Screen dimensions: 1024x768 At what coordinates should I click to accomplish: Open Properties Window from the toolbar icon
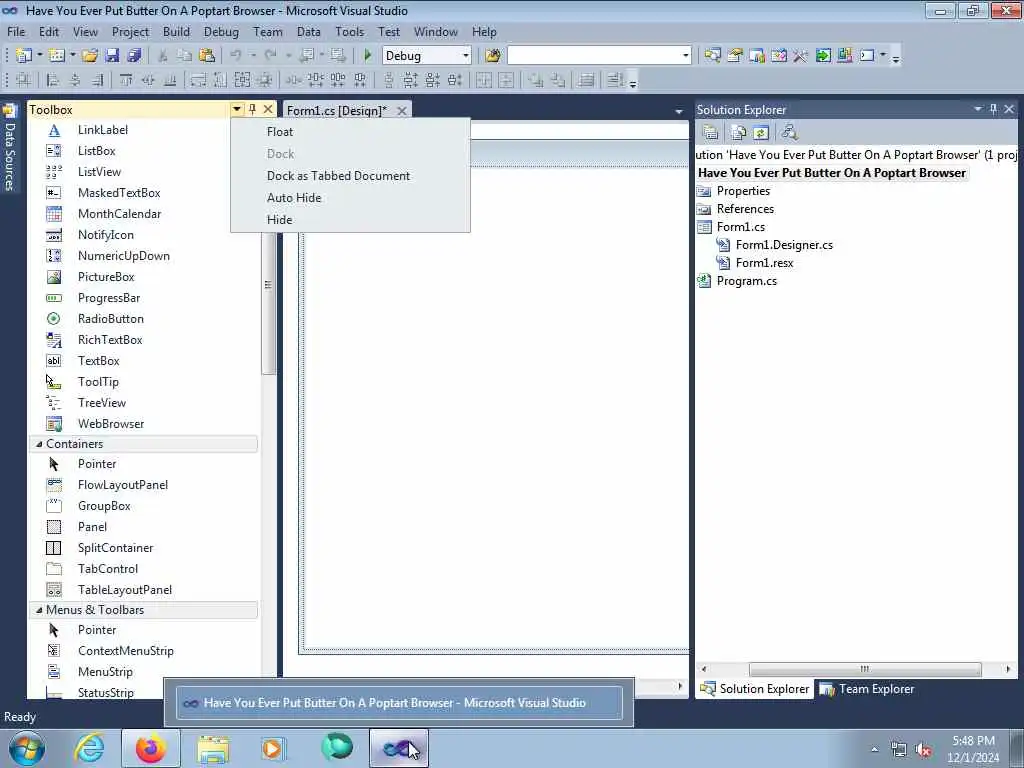[735, 56]
